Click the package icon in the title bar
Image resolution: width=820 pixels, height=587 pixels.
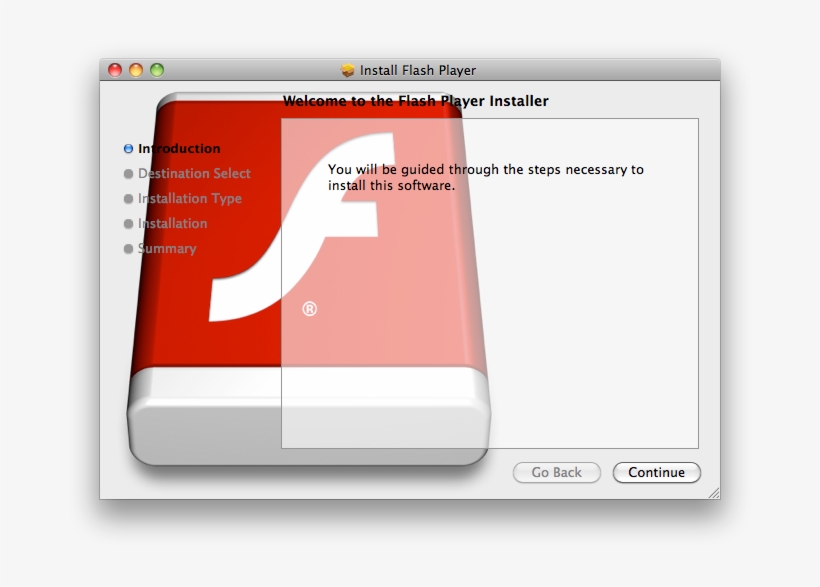[x=346, y=70]
